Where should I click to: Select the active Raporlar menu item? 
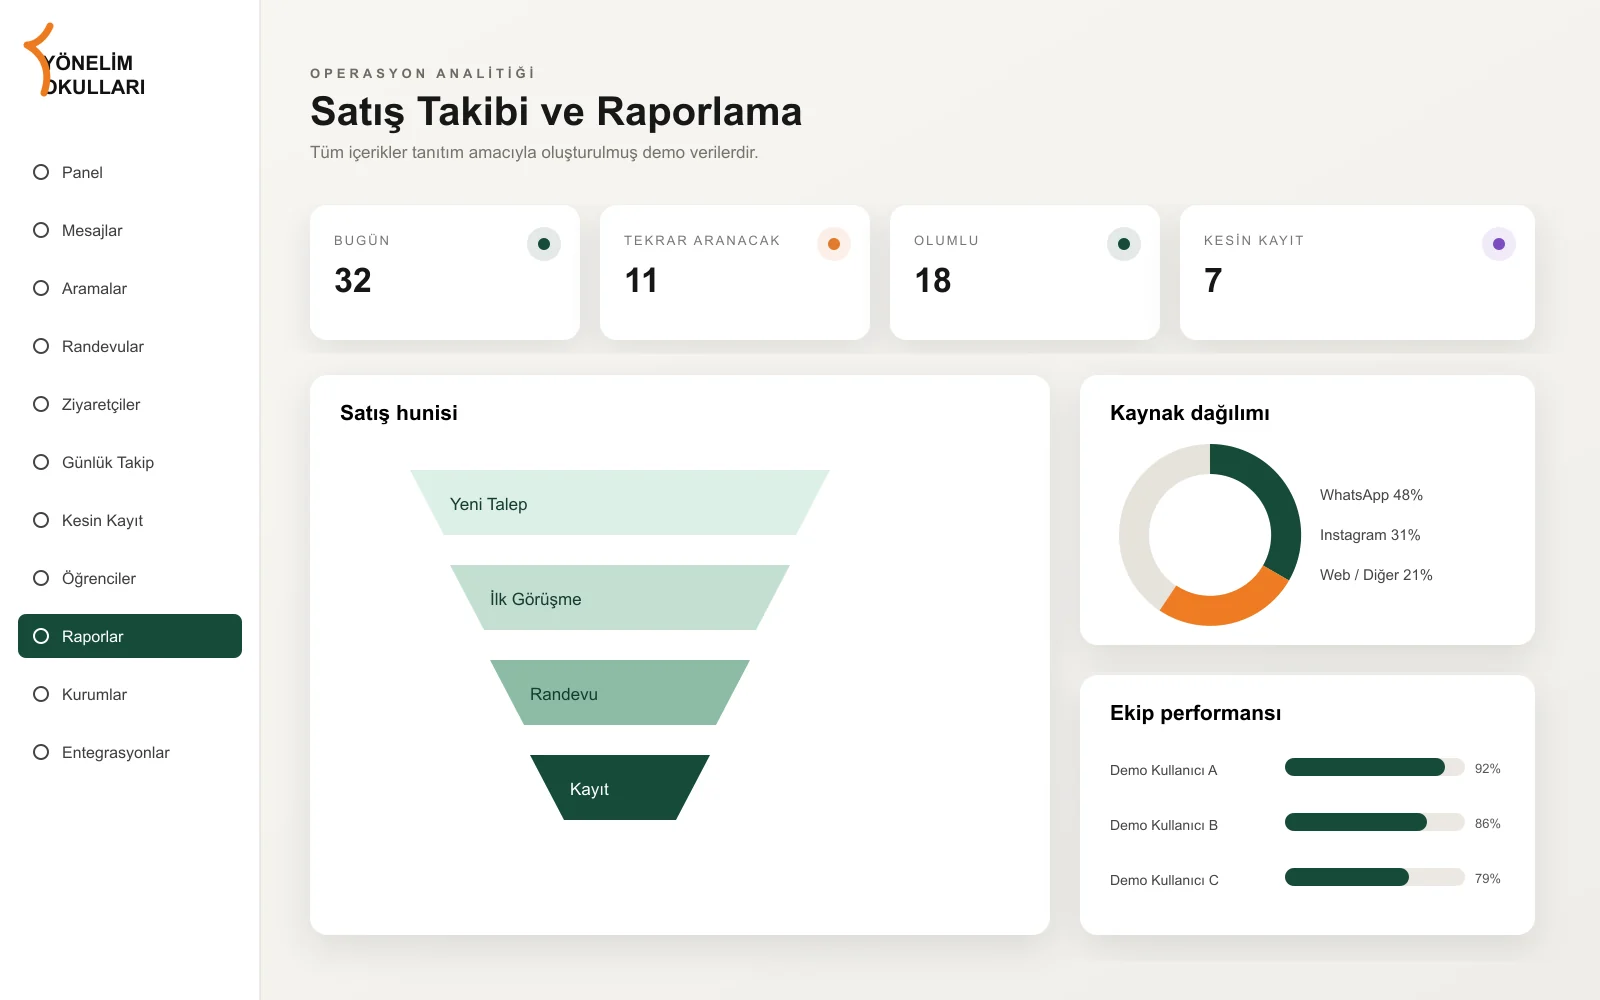pyautogui.click(x=130, y=636)
